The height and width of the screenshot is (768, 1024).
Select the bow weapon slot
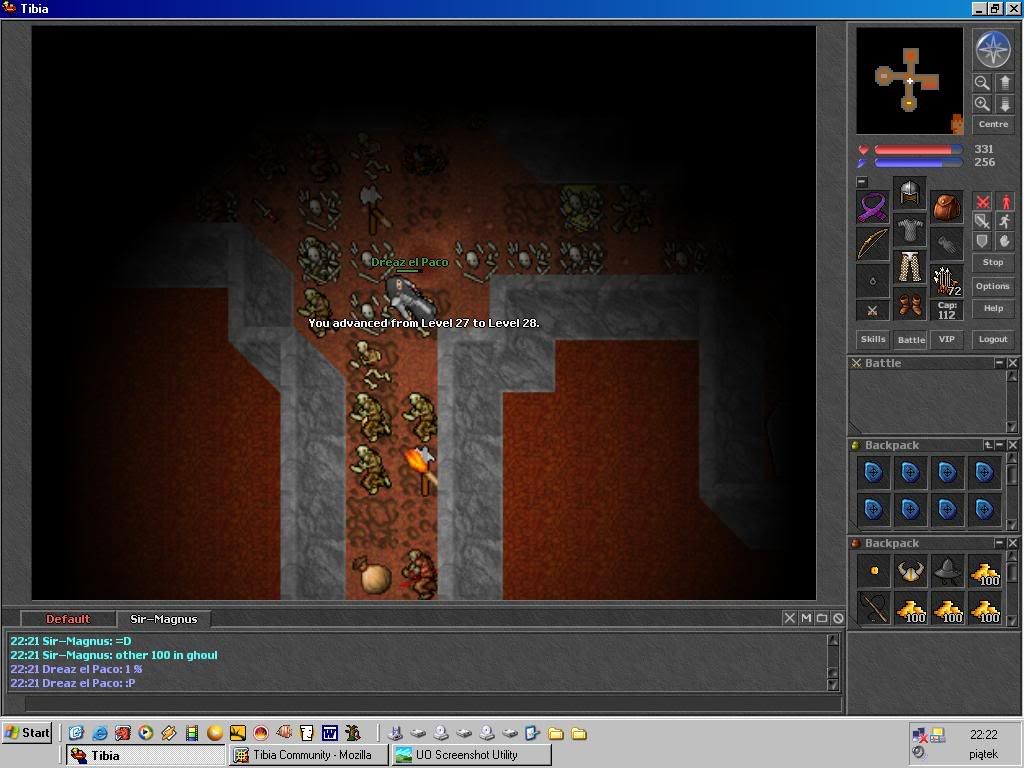(872, 244)
